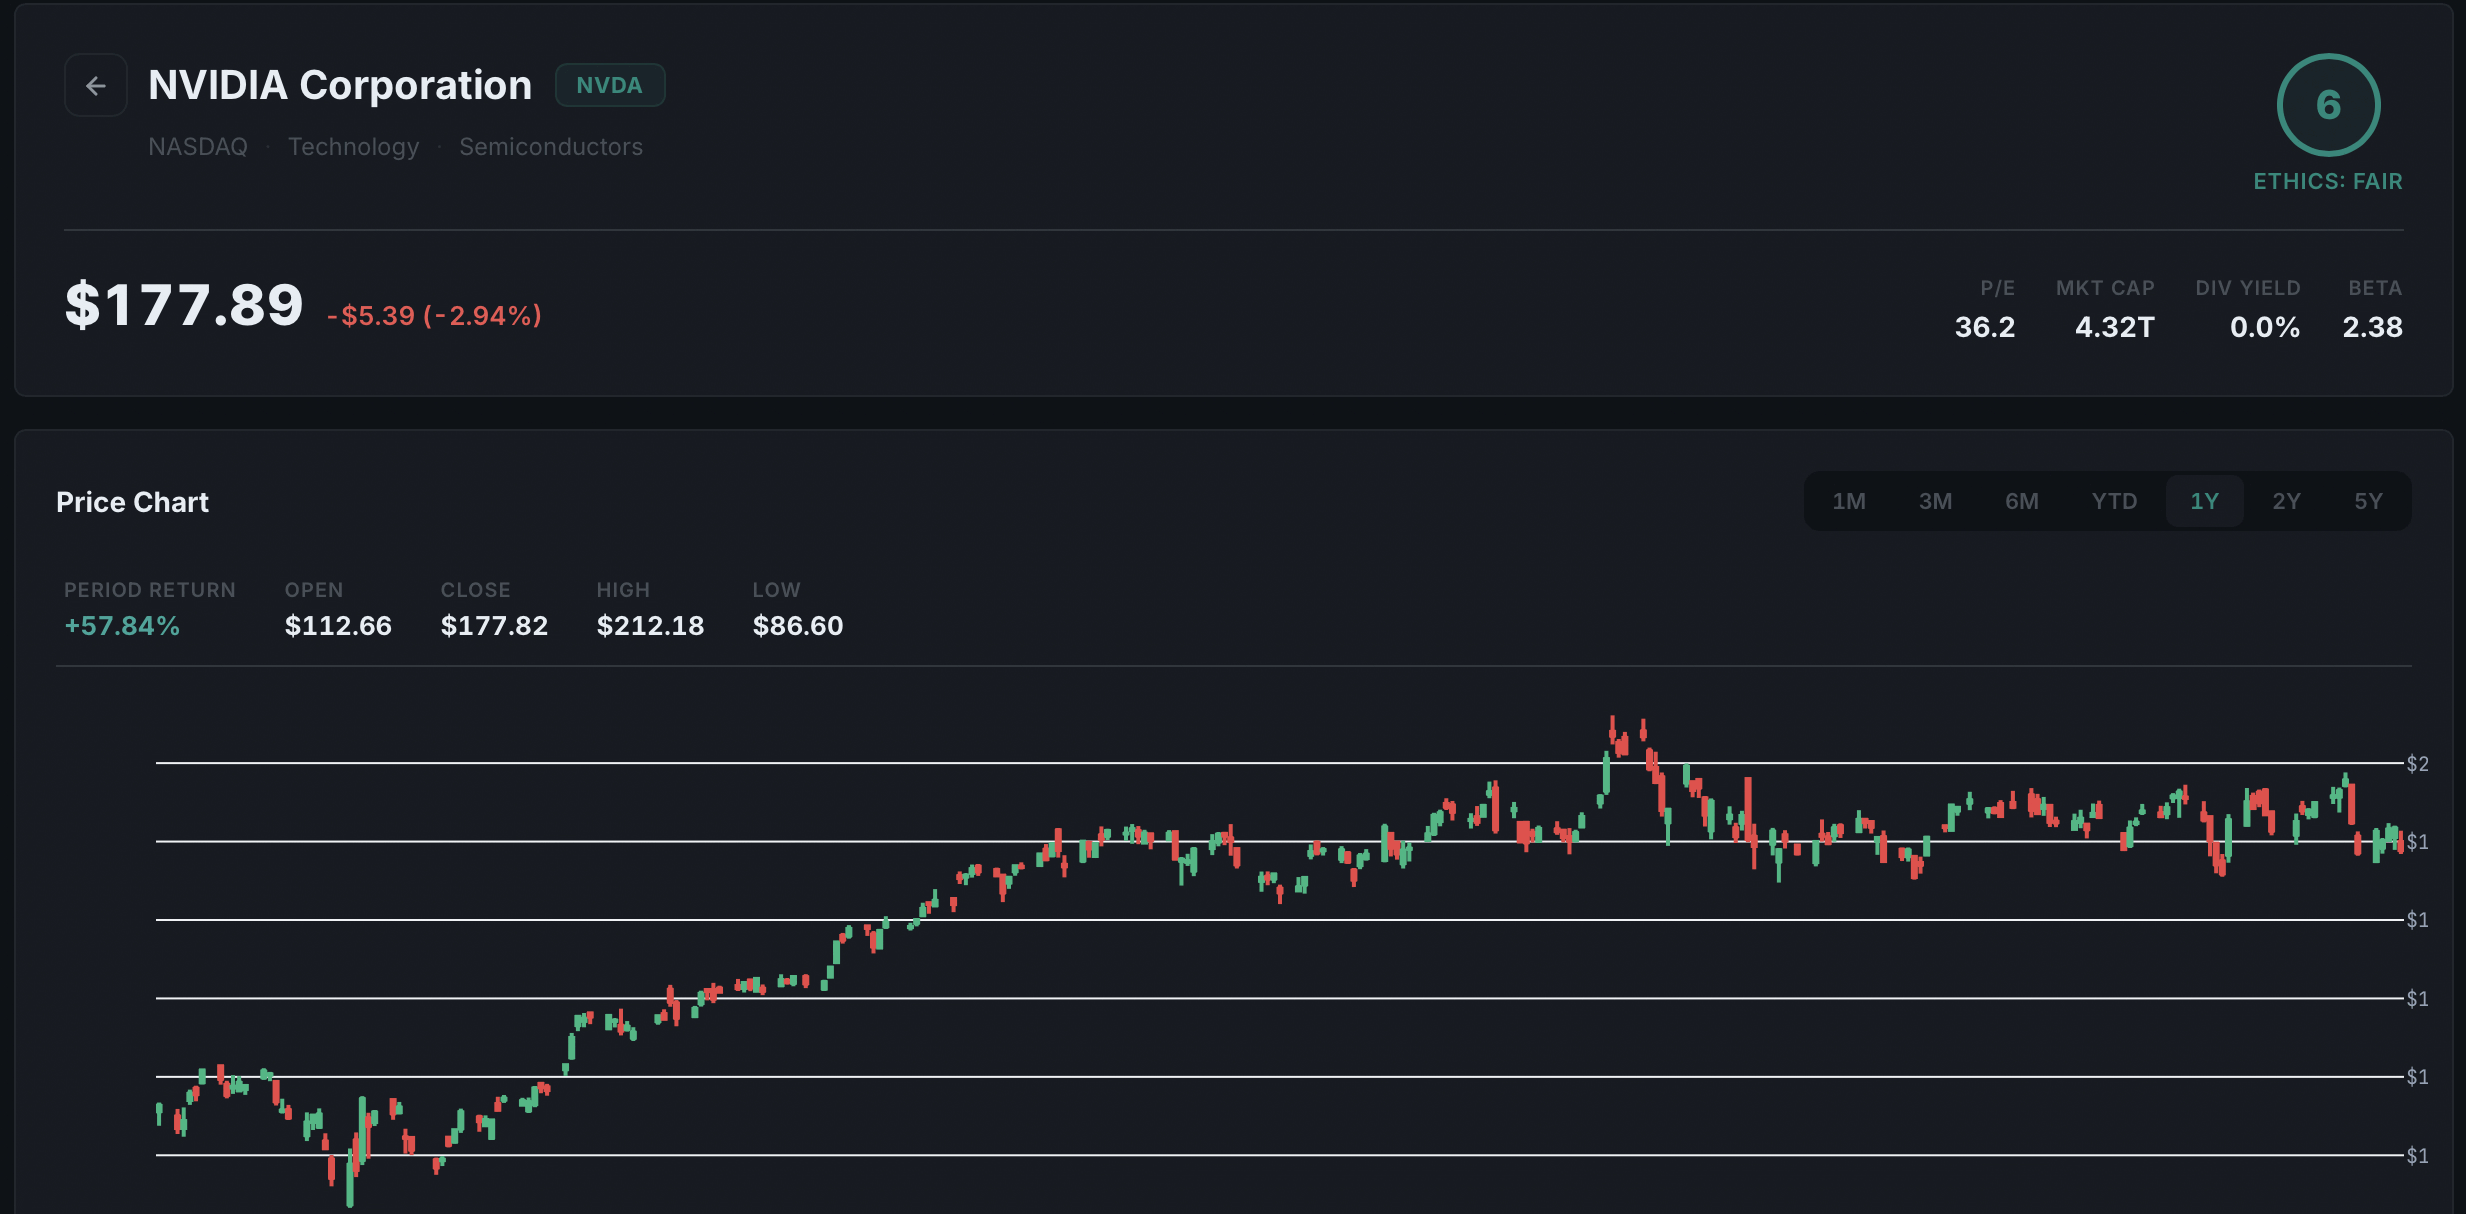This screenshot has width=2466, height=1214.
Task: Click the MKT CAP 4.32T stat
Action: (2113, 327)
